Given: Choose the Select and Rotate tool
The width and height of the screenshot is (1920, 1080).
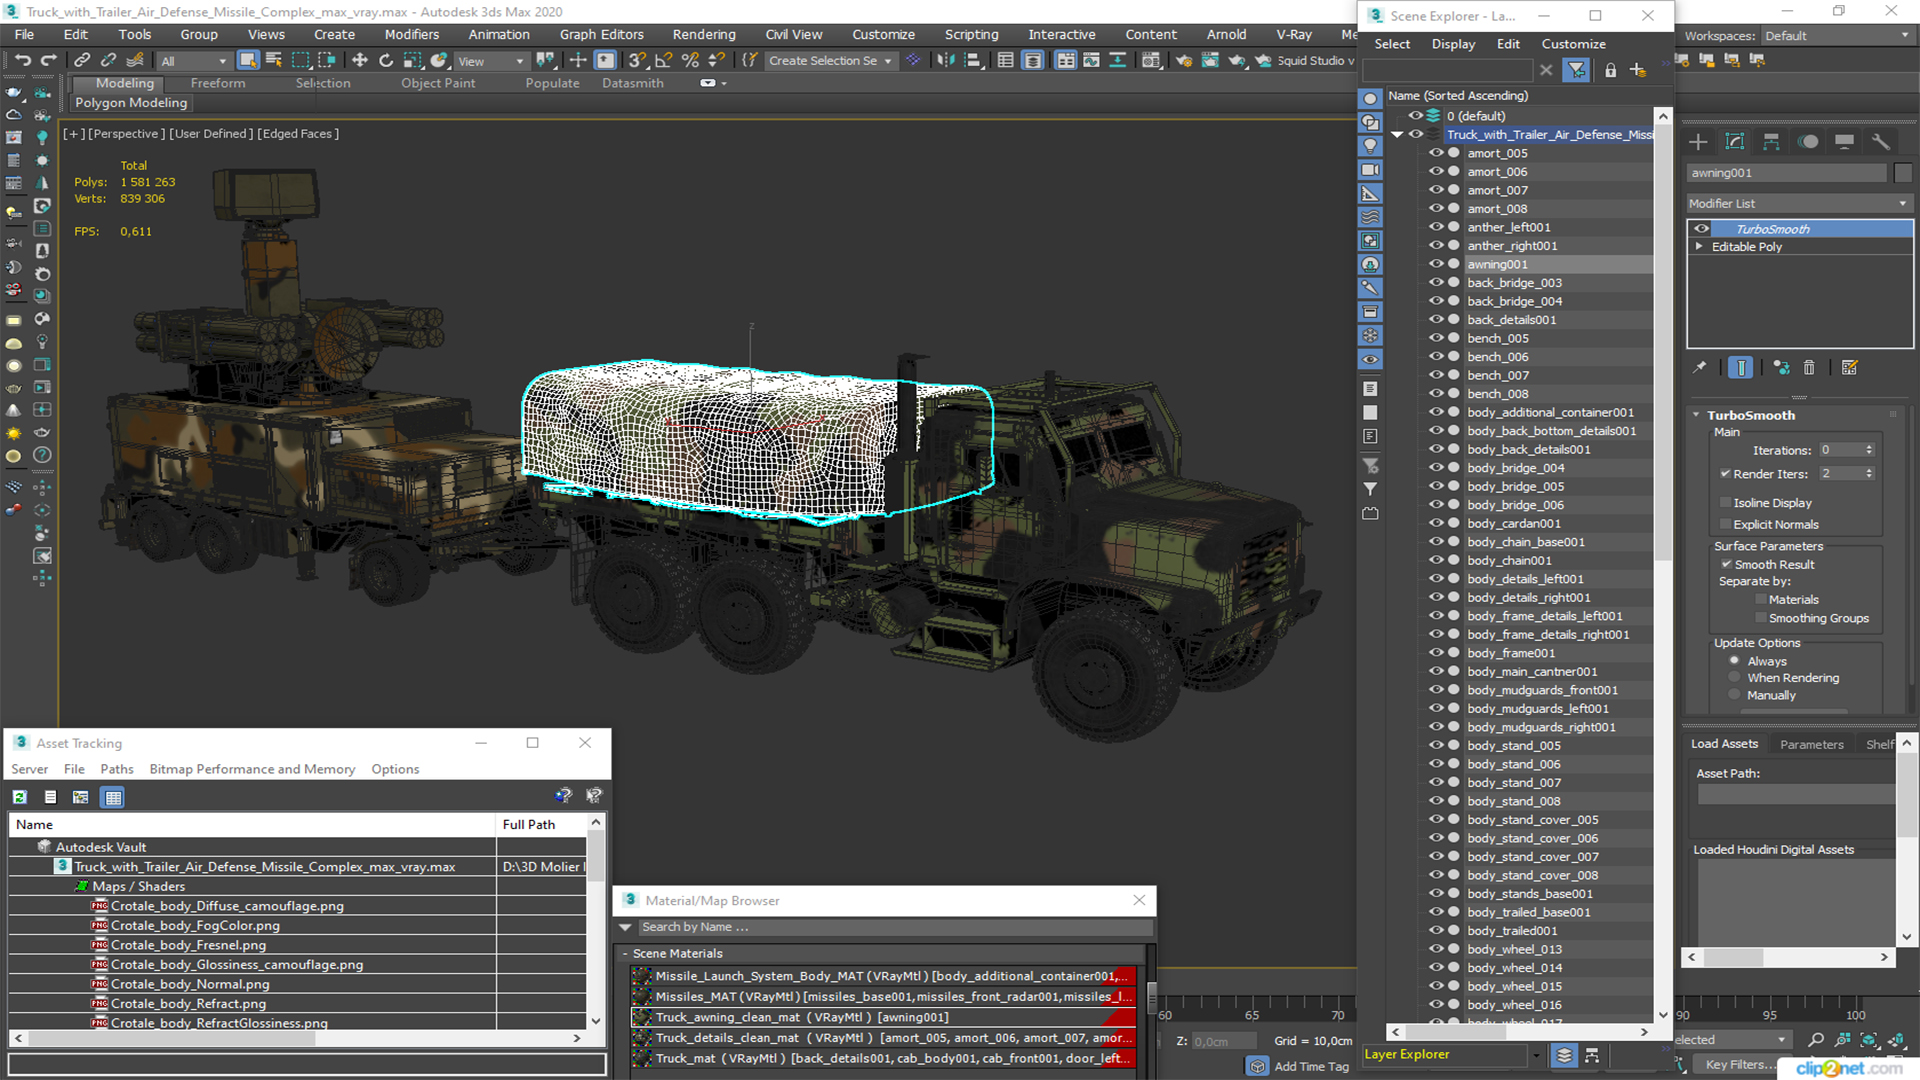Looking at the screenshot, I should pos(386,61).
